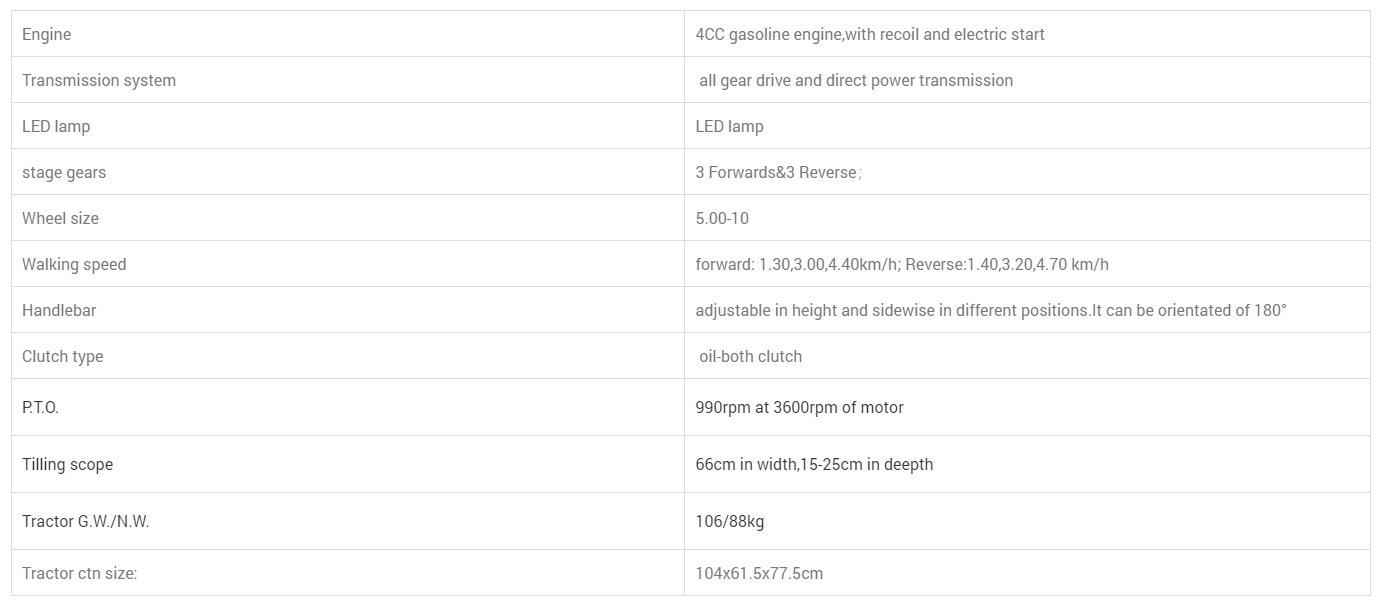Screen dimensions: 1382x602
Task: Select the 990rpm at 3600rpm text
Action: [x=799, y=407]
